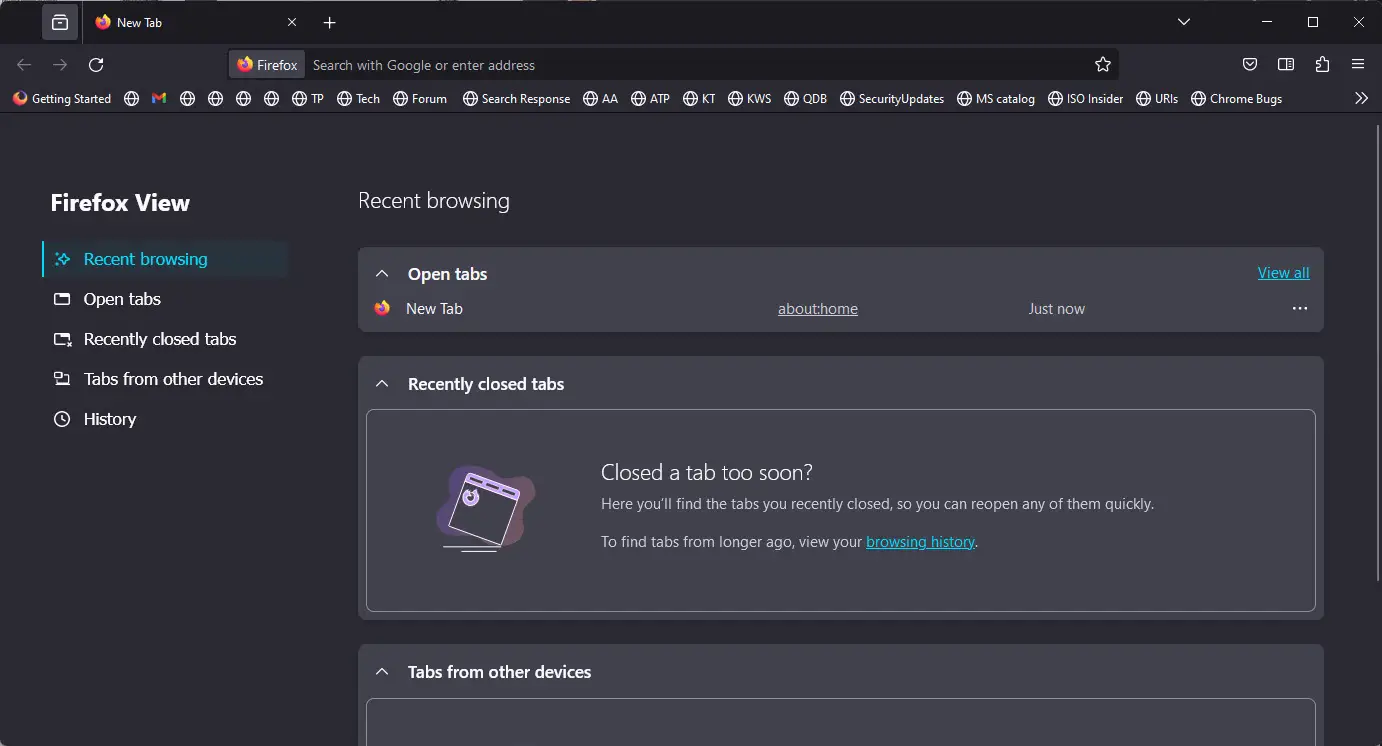Maximize the Firefox window
This screenshot has width=1382, height=746.
point(1313,22)
